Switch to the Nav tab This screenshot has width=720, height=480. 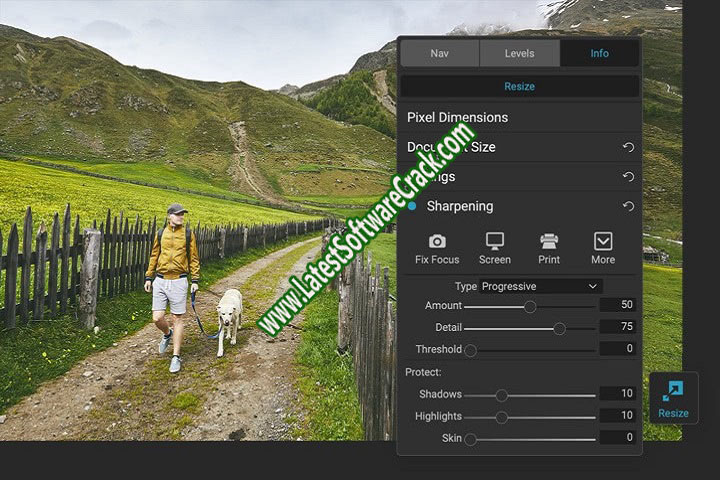click(x=439, y=53)
